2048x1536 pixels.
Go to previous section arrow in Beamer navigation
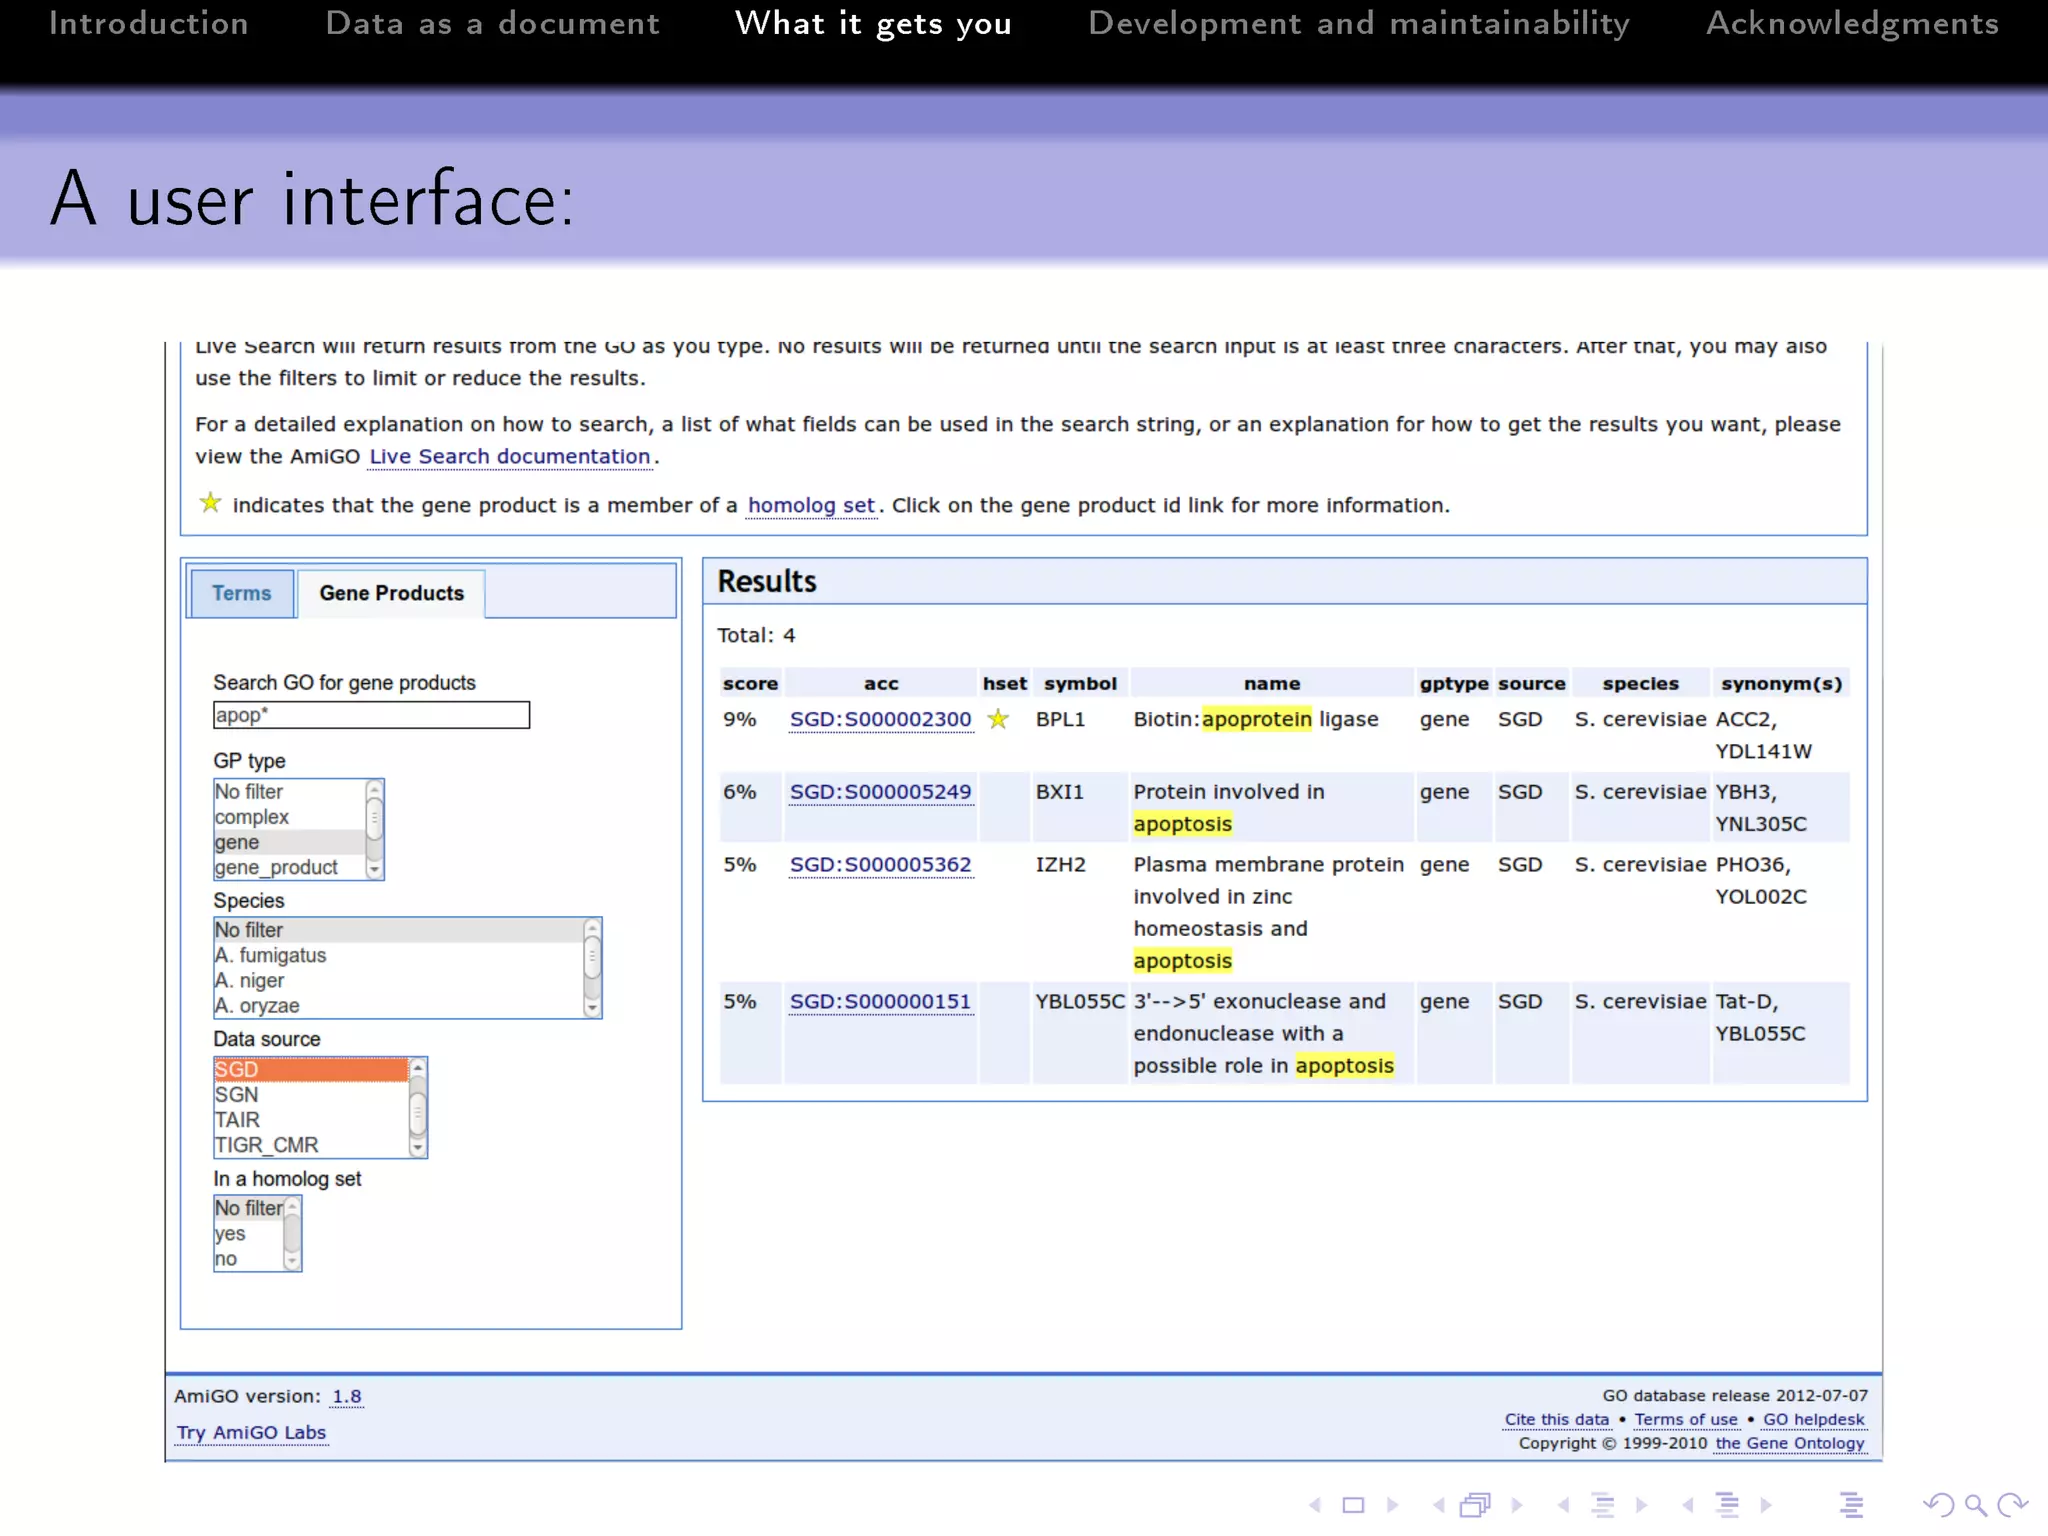pyautogui.click(x=1688, y=1504)
